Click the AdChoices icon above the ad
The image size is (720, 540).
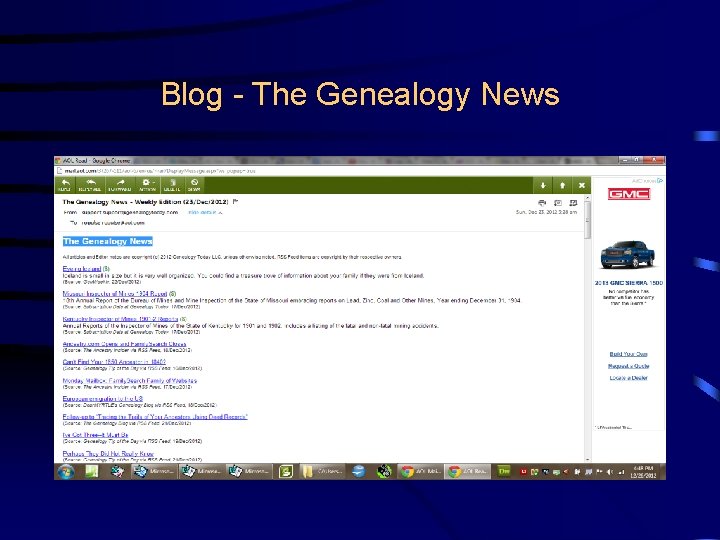tap(660, 180)
